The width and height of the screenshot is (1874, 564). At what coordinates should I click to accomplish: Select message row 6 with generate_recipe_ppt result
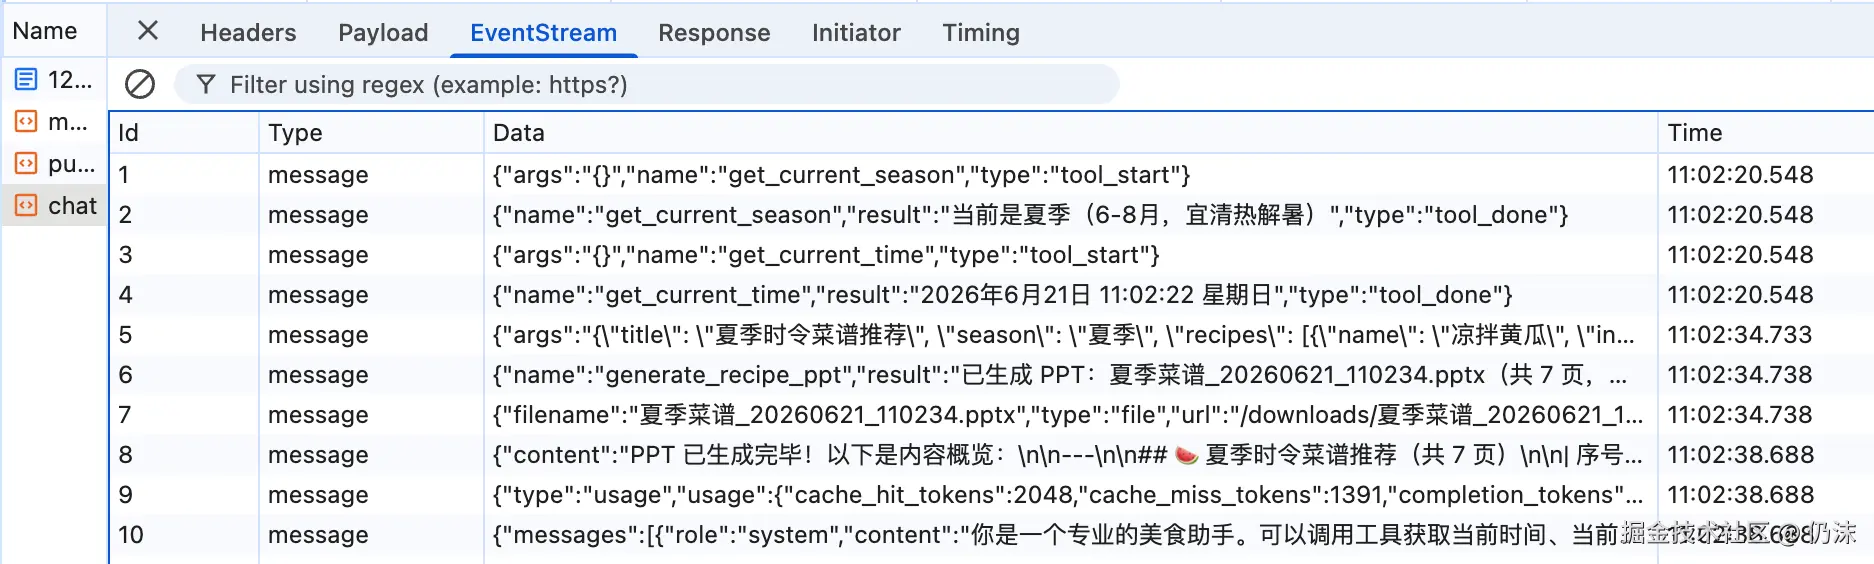991,374
